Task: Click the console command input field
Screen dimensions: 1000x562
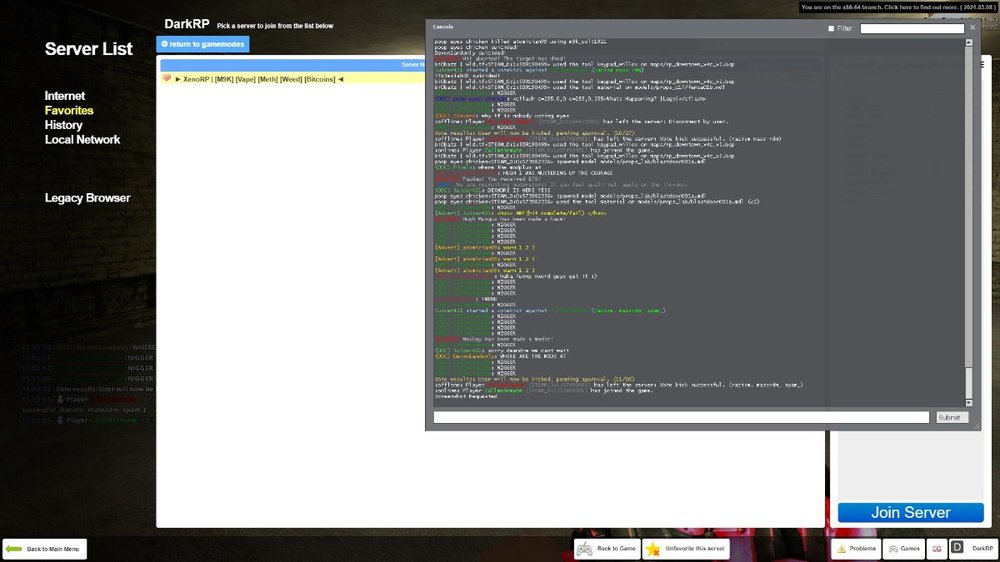Action: click(x=680, y=418)
